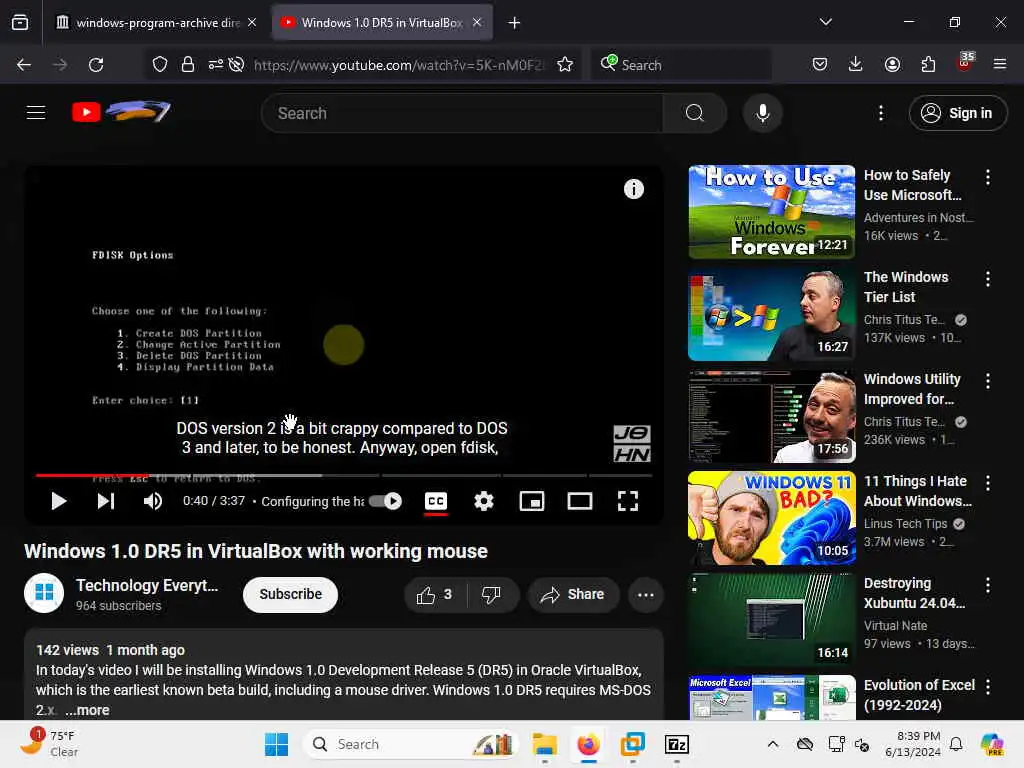The width and height of the screenshot is (1024, 768).
Task: Show video info card icon
Action: pos(633,189)
